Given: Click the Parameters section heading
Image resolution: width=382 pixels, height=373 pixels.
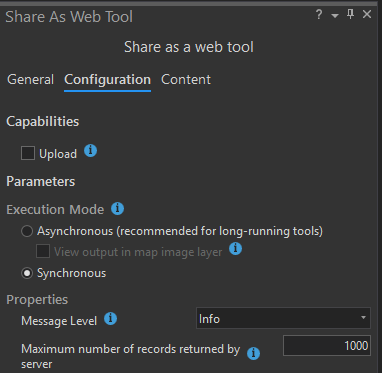Looking at the screenshot, I should tap(41, 182).
